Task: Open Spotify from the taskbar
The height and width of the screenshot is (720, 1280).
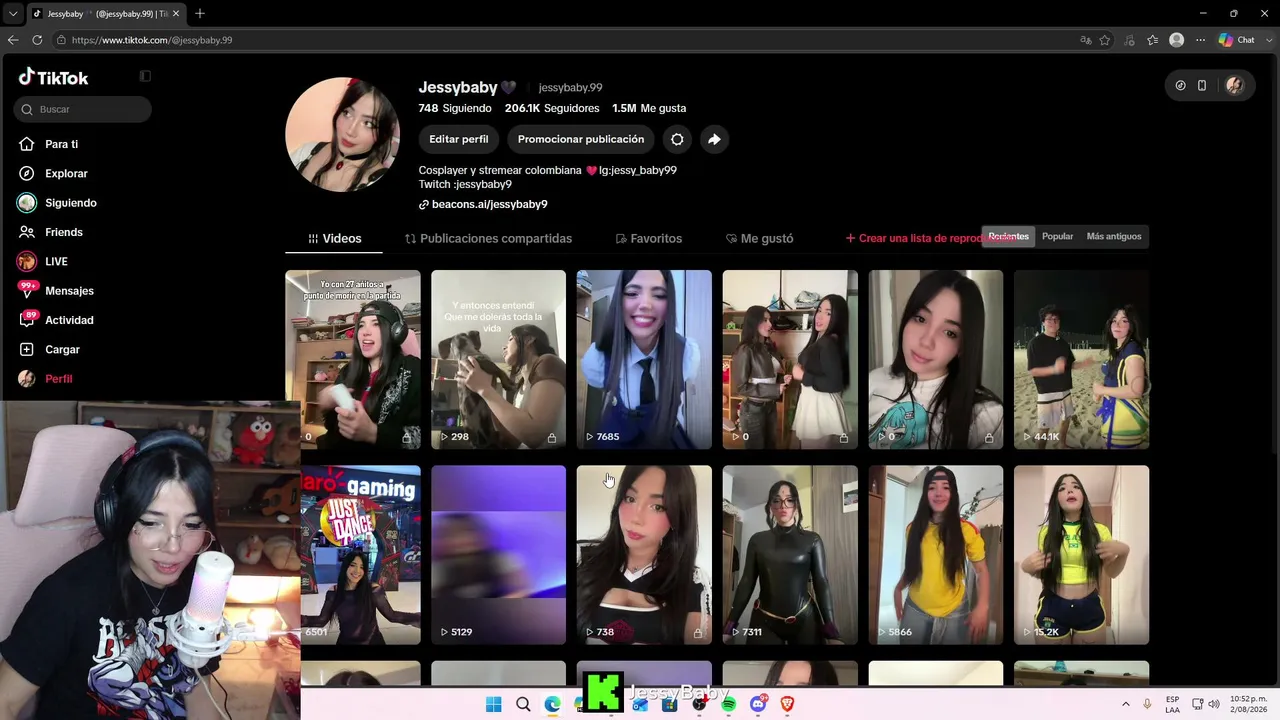Action: click(728, 705)
